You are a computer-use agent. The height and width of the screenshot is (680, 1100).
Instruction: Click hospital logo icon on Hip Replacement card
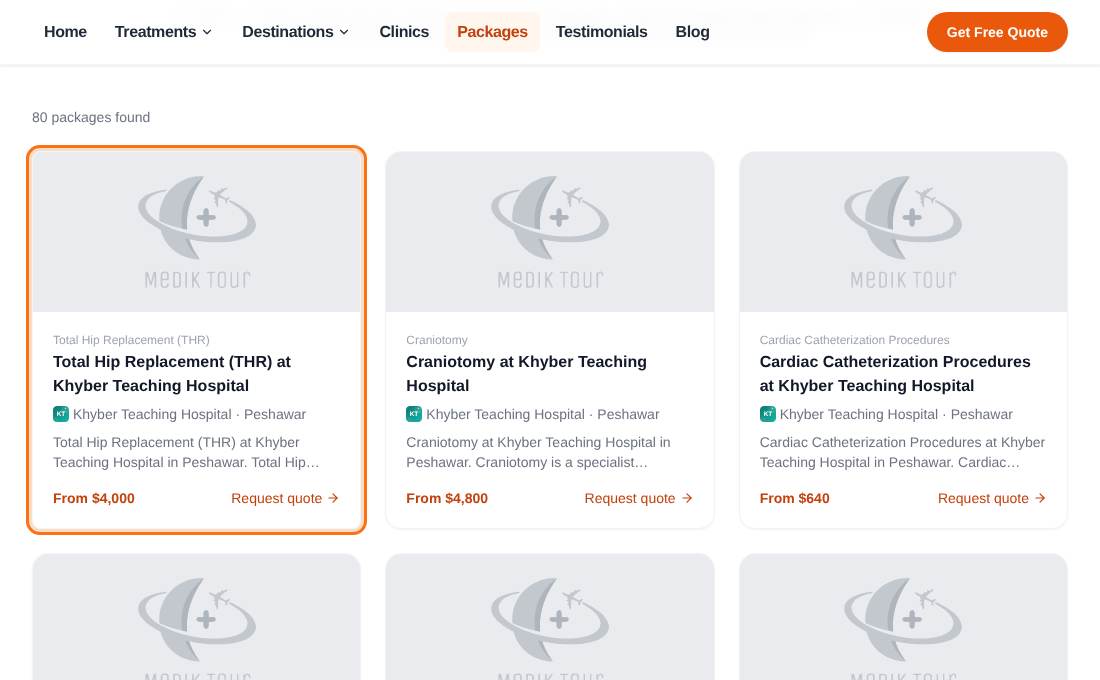(x=61, y=414)
